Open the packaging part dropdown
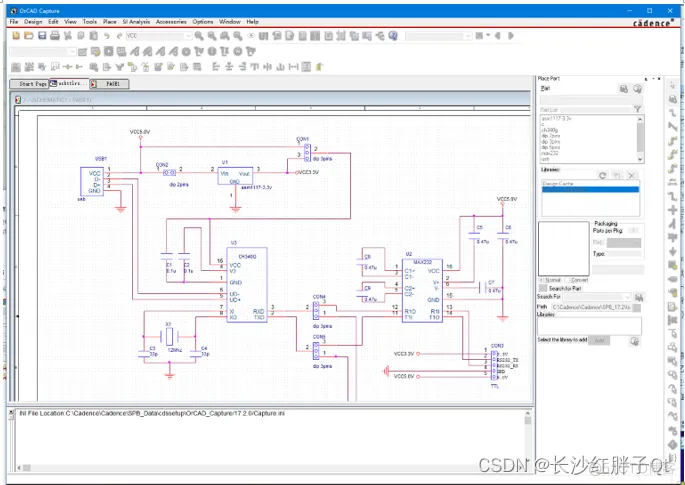Image resolution: width=685 pixels, height=485 pixels. click(623, 243)
